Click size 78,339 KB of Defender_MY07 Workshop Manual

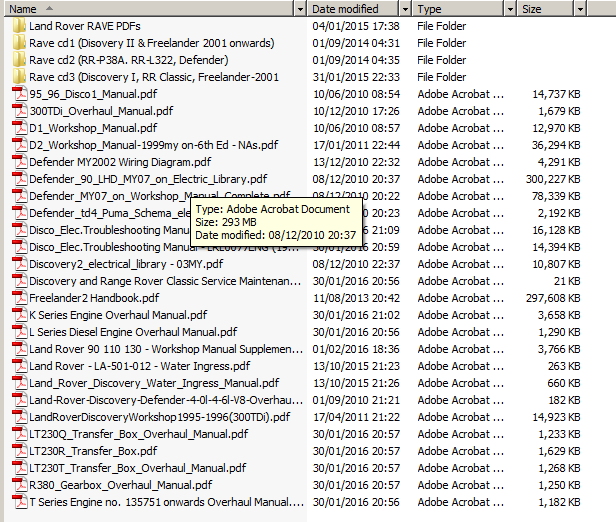point(556,196)
